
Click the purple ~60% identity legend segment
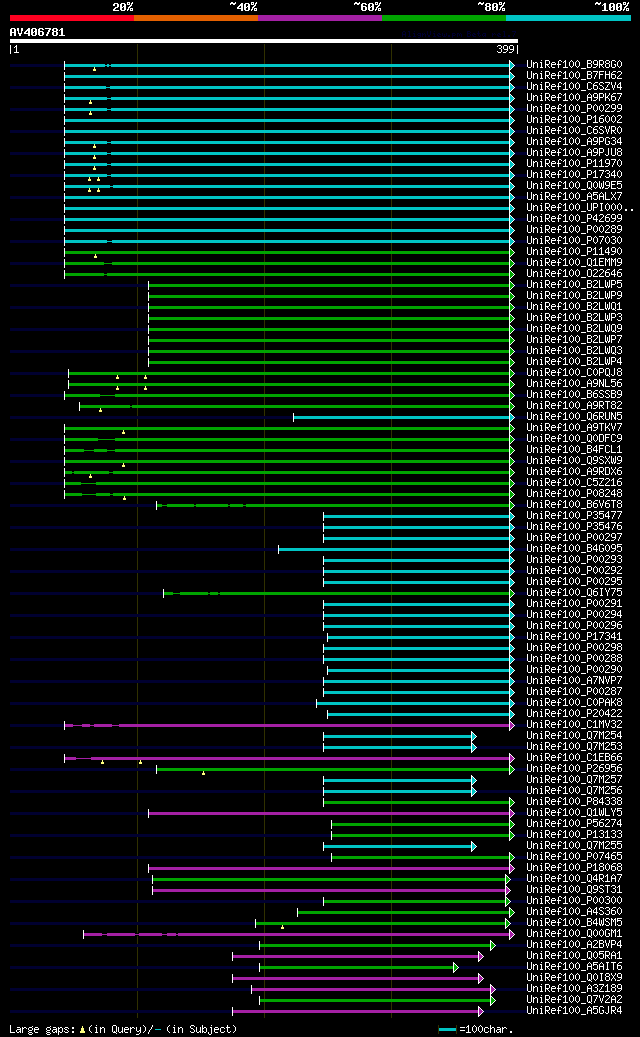(x=320, y=18)
